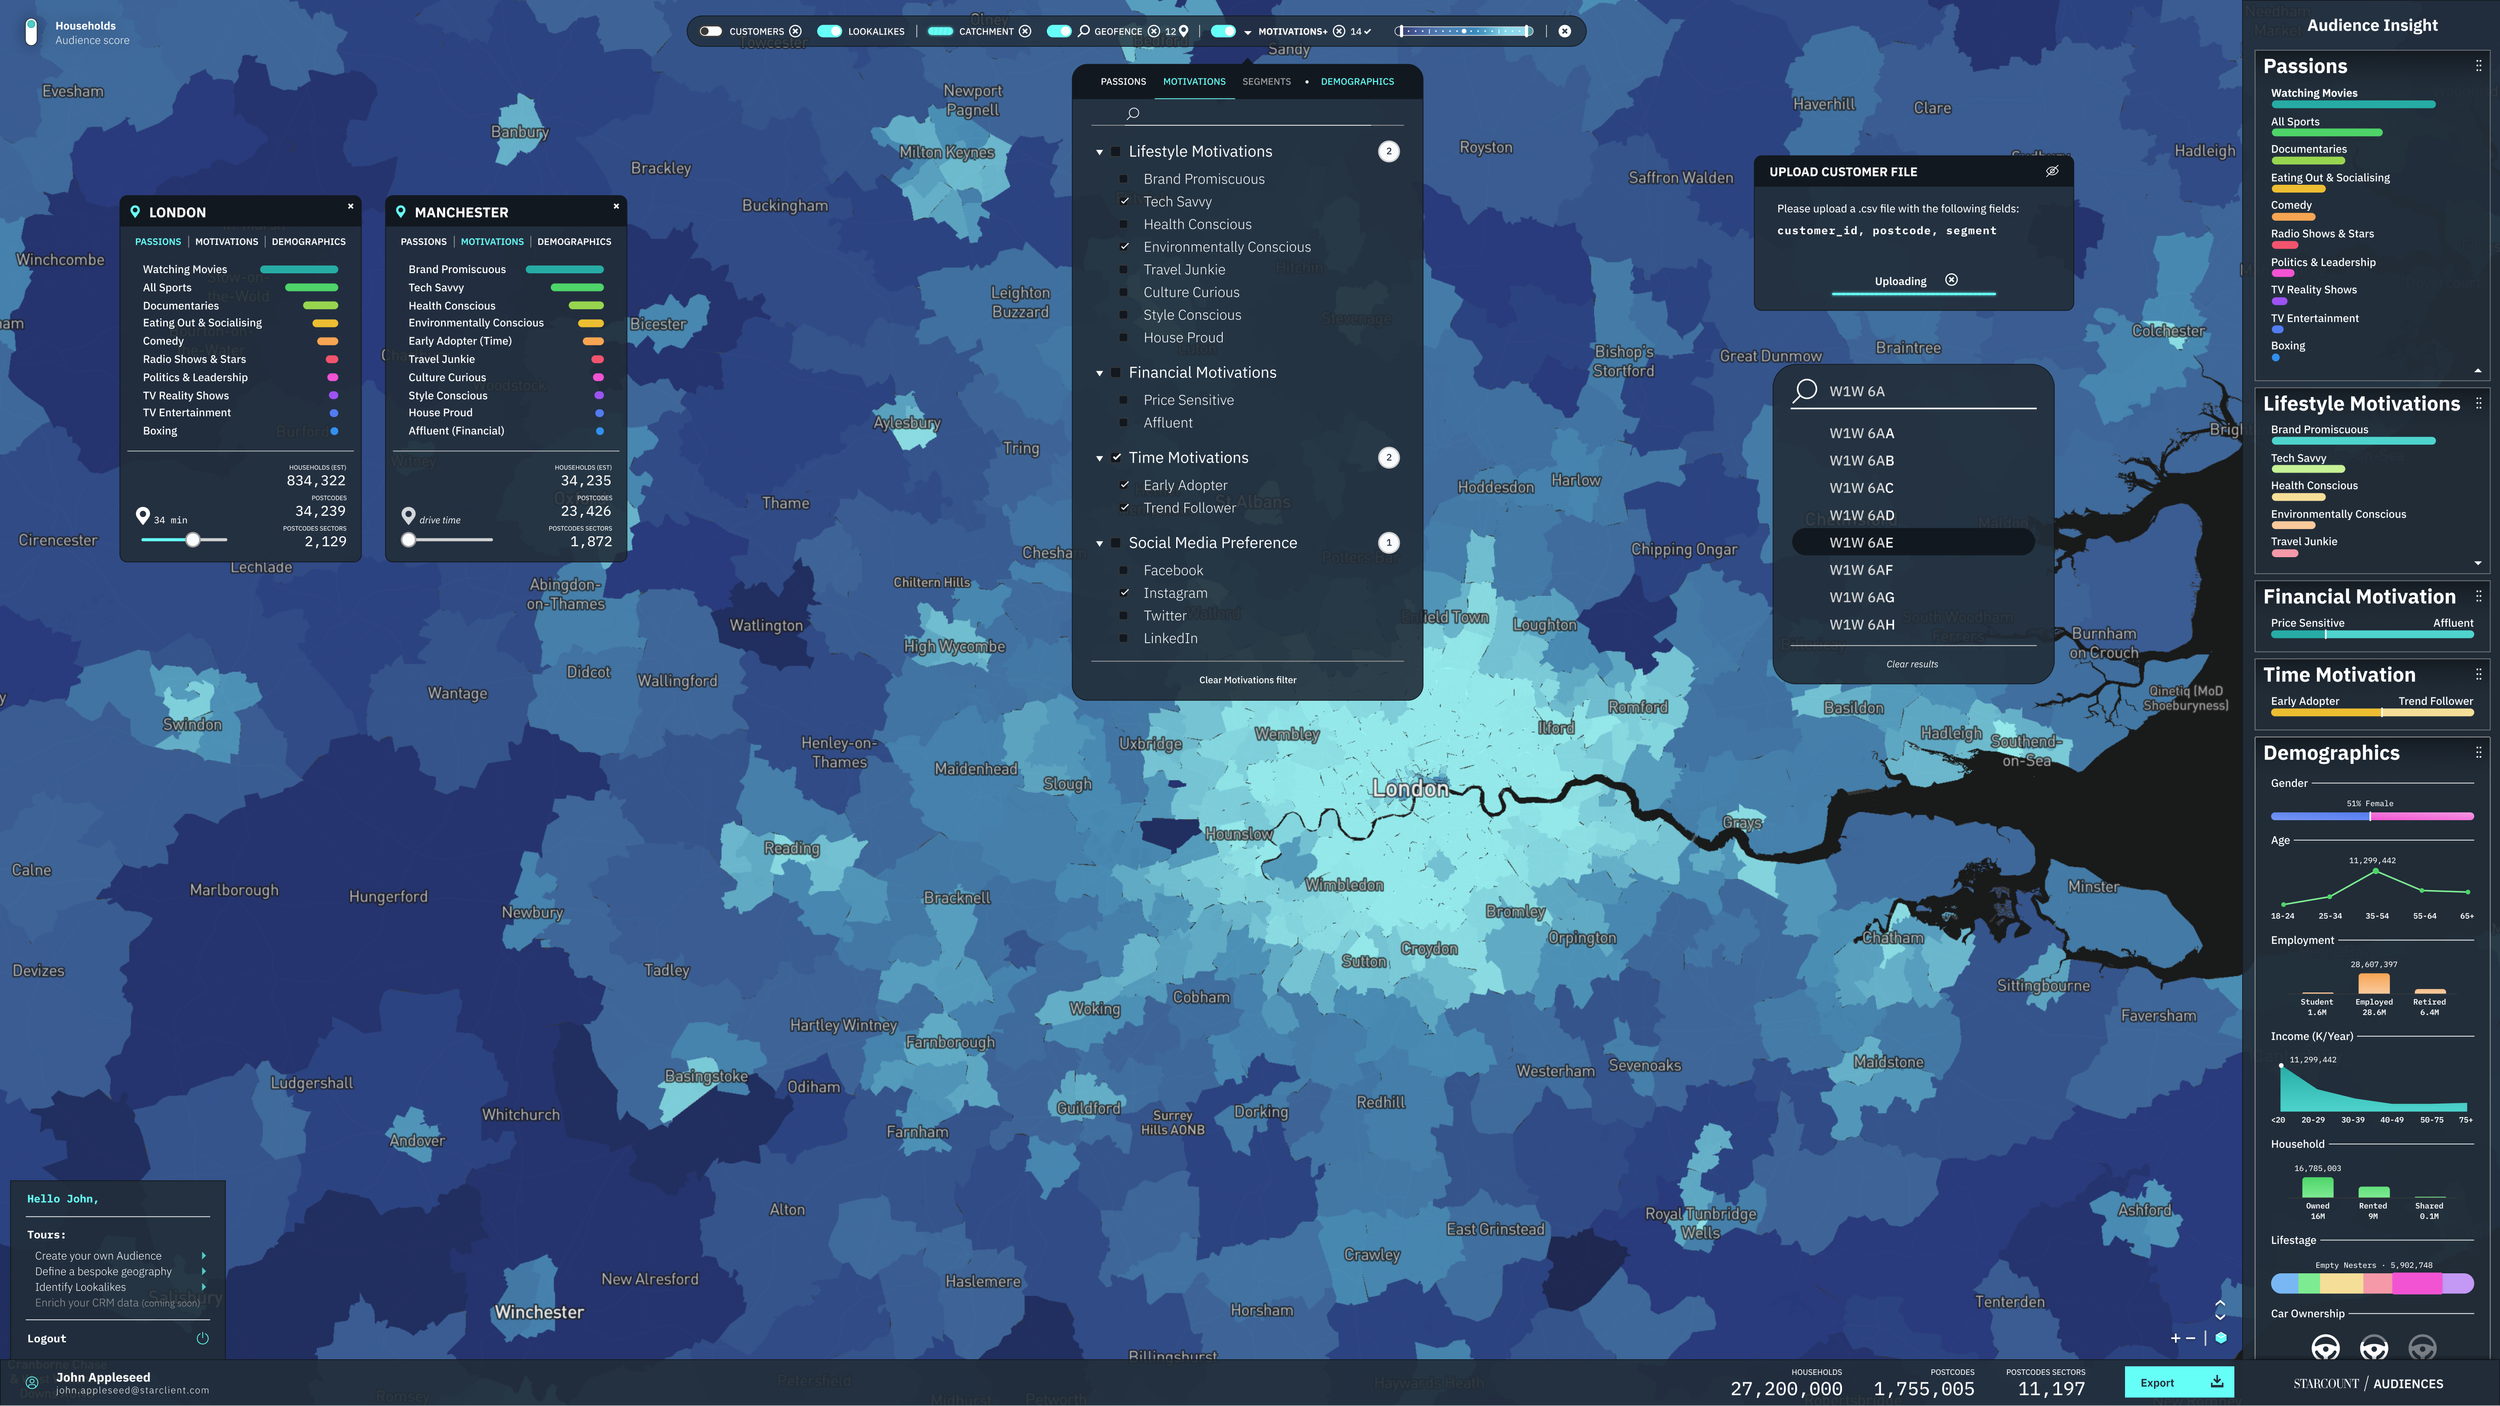Screen dimensions: 2500x1406
Task: Hide upload panel using crossed-eye icon
Action: (2052, 171)
